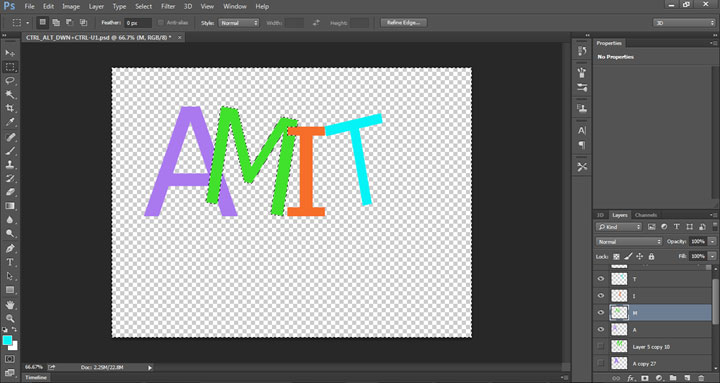Delete layer with trash icon

click(x=700, y=378)
